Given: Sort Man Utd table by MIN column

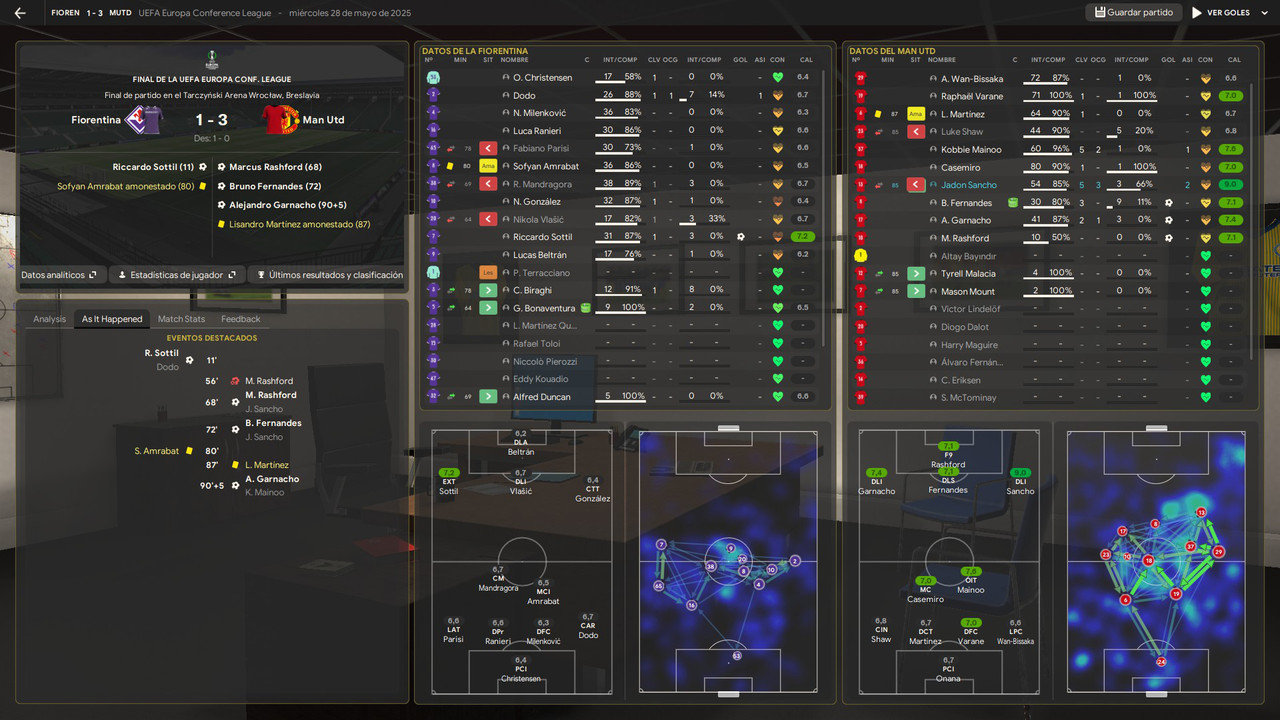Looking at the screenshot, I should click(x=887, y=60).
